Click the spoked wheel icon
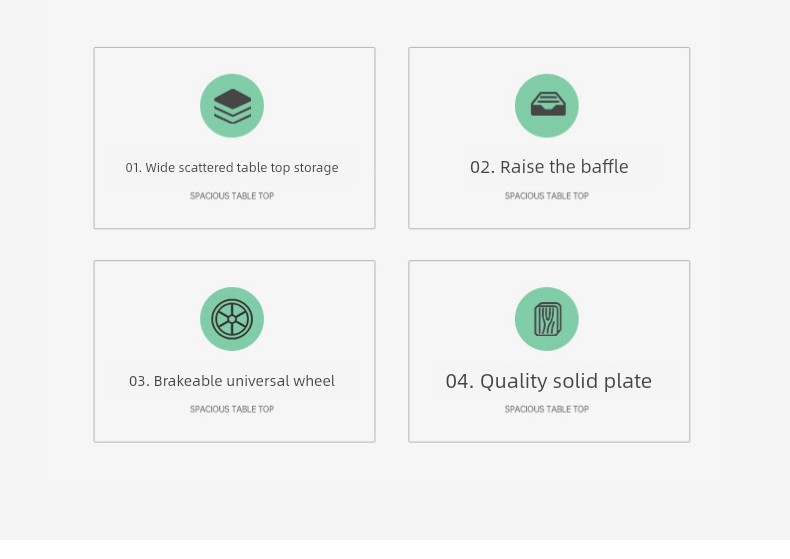 coord(232,319)
